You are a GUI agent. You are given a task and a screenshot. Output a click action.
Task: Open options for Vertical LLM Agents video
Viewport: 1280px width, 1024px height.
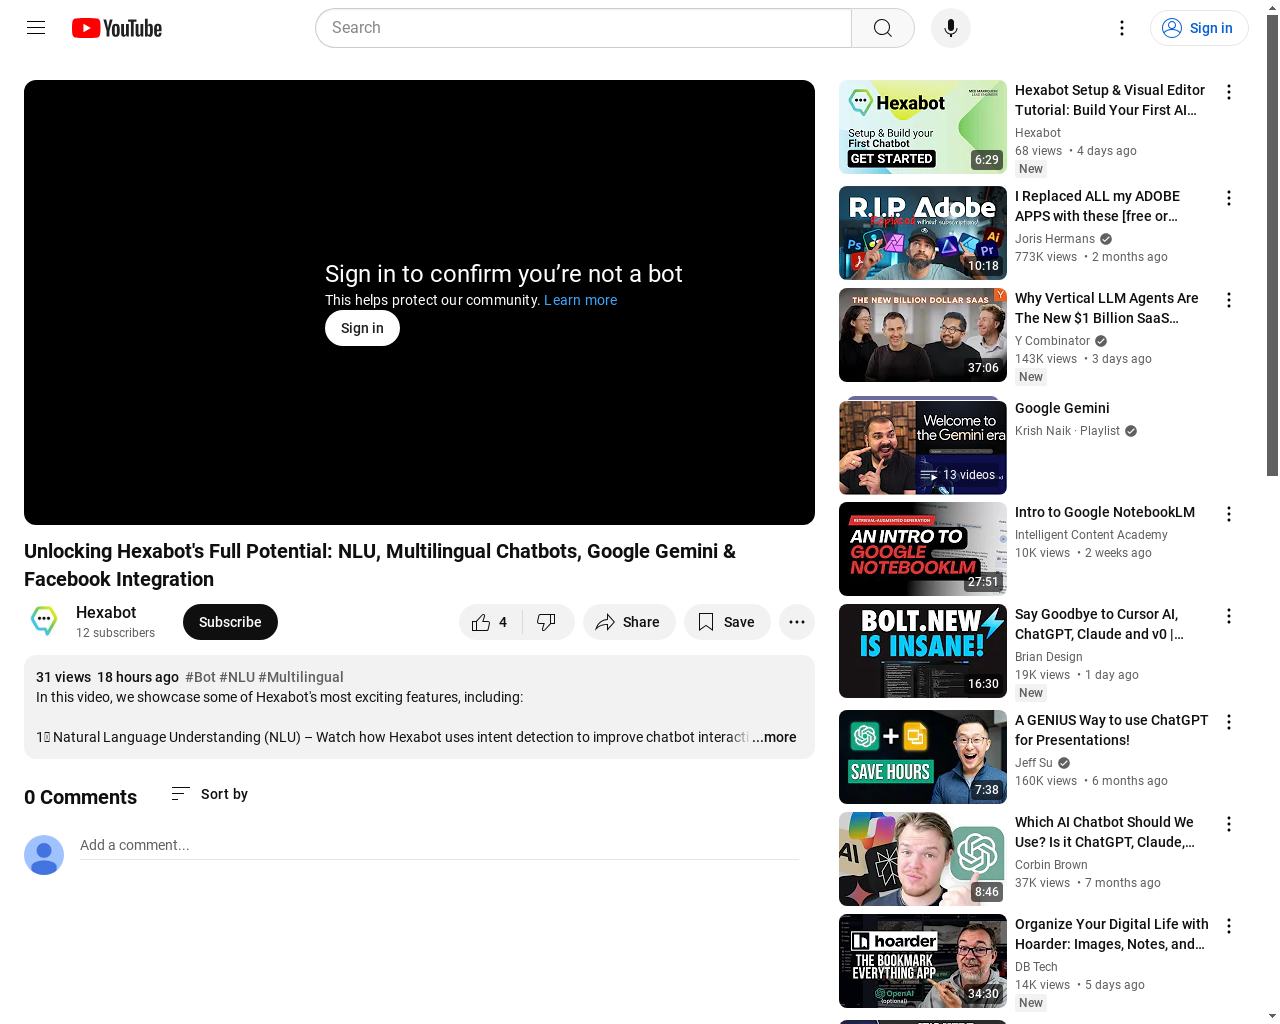pyautogui.click(x=1229, y=300)
